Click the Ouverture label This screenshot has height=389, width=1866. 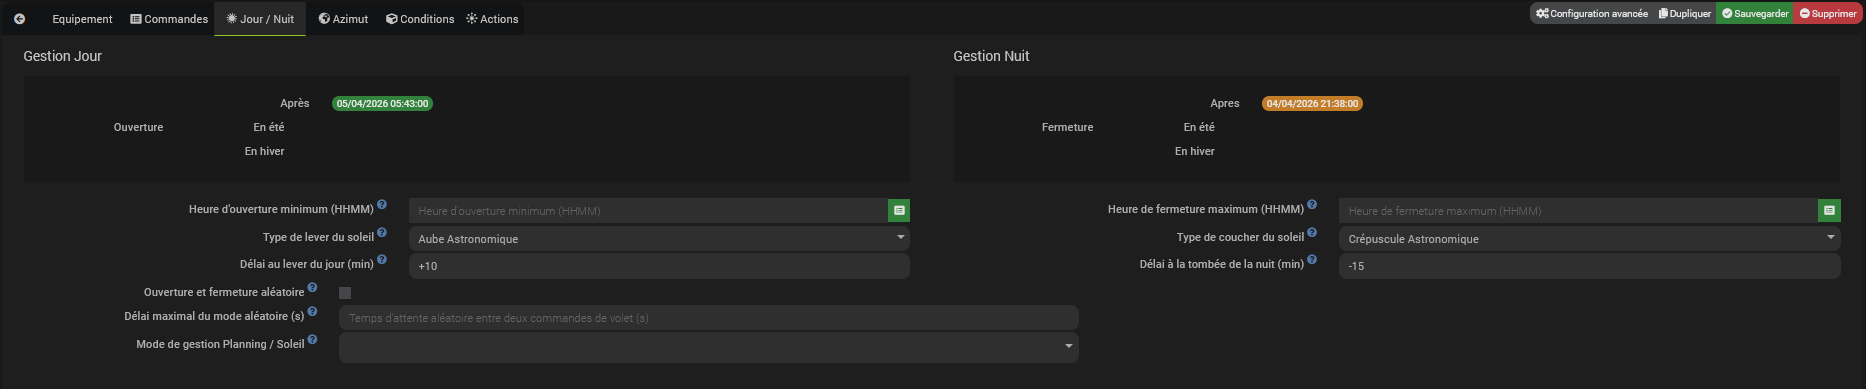click(138, 127)
